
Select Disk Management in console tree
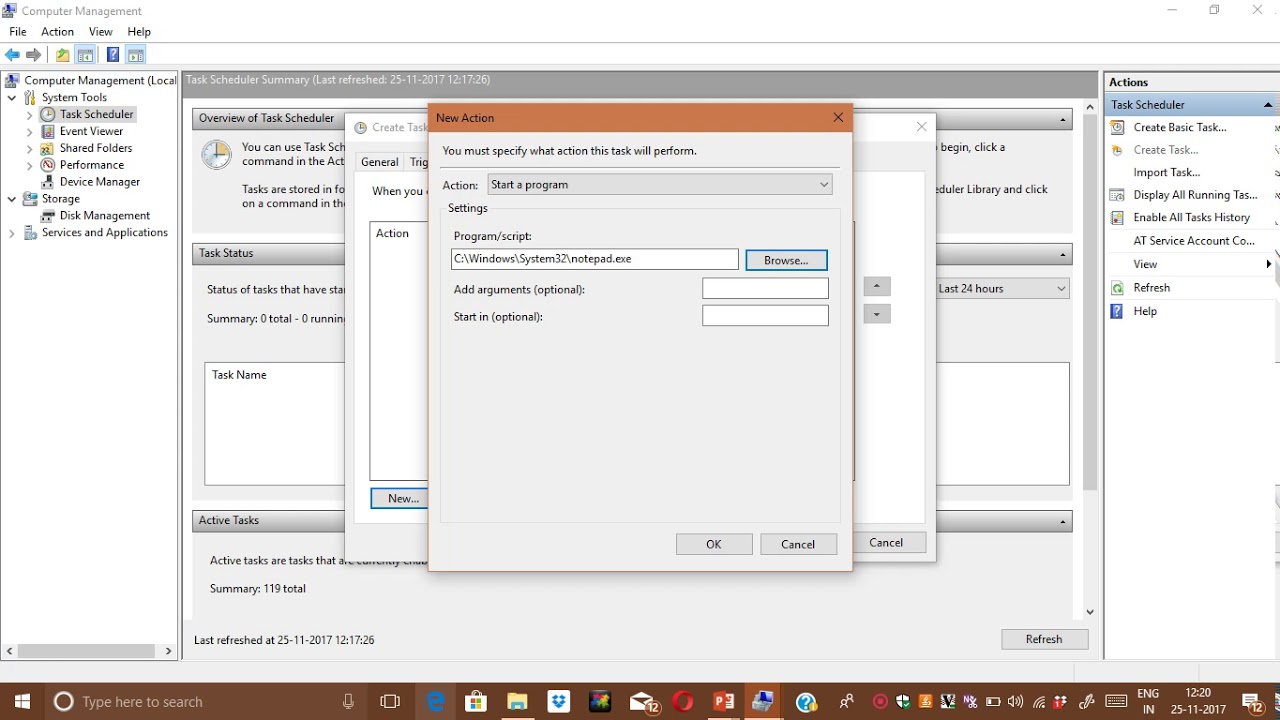click(104, 216)
